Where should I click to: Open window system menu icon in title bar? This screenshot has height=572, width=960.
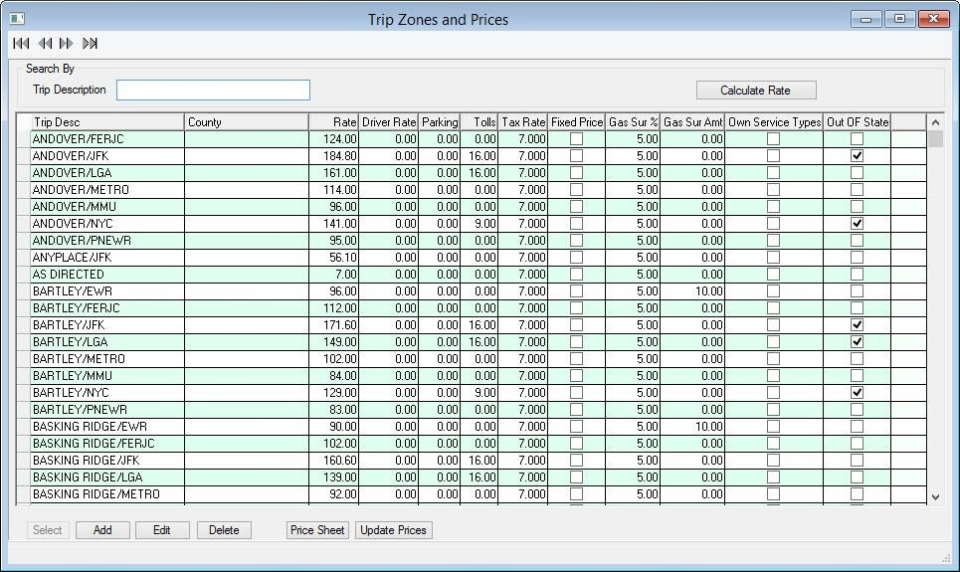[17, 19]
